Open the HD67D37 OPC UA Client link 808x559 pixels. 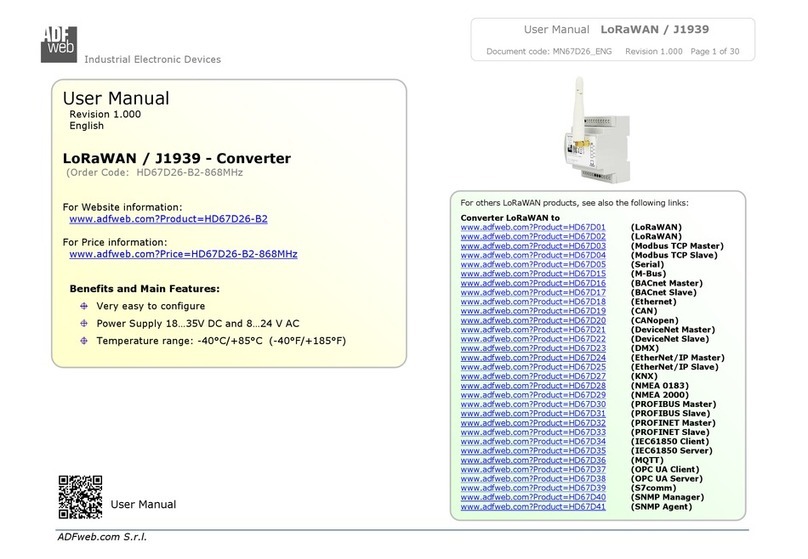533,469
